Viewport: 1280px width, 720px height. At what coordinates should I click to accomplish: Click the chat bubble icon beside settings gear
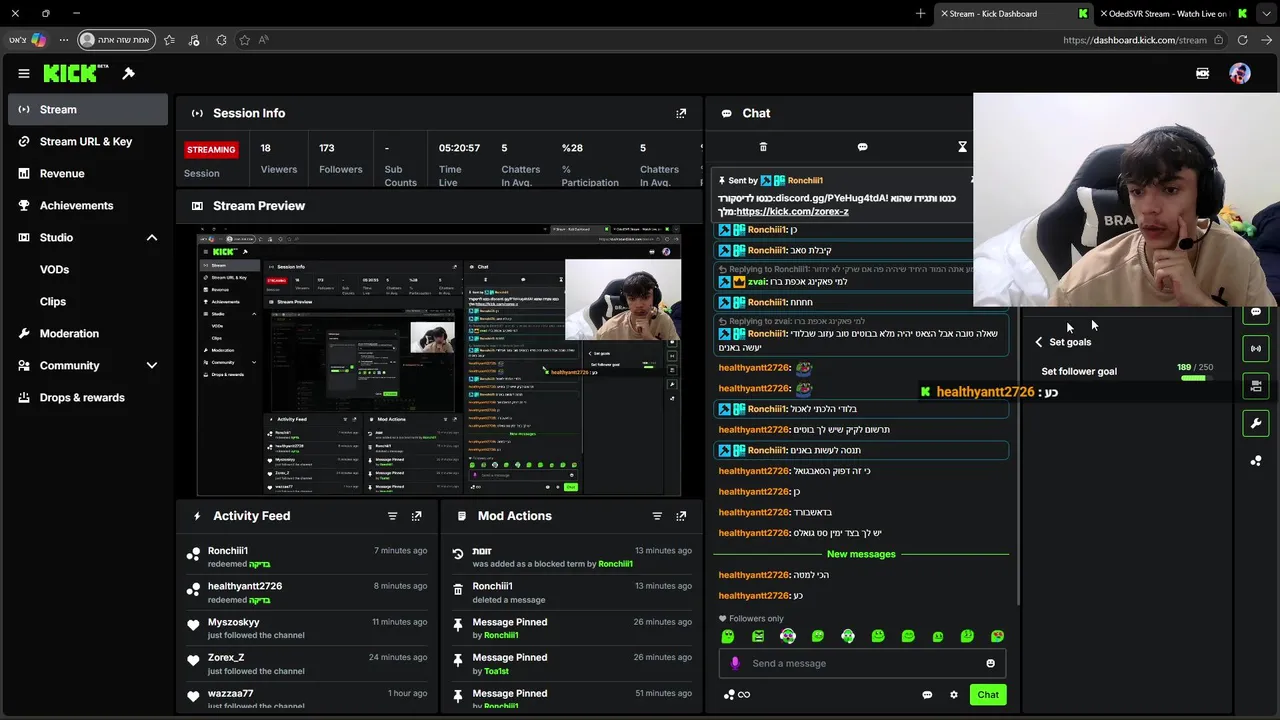point(927,695)
